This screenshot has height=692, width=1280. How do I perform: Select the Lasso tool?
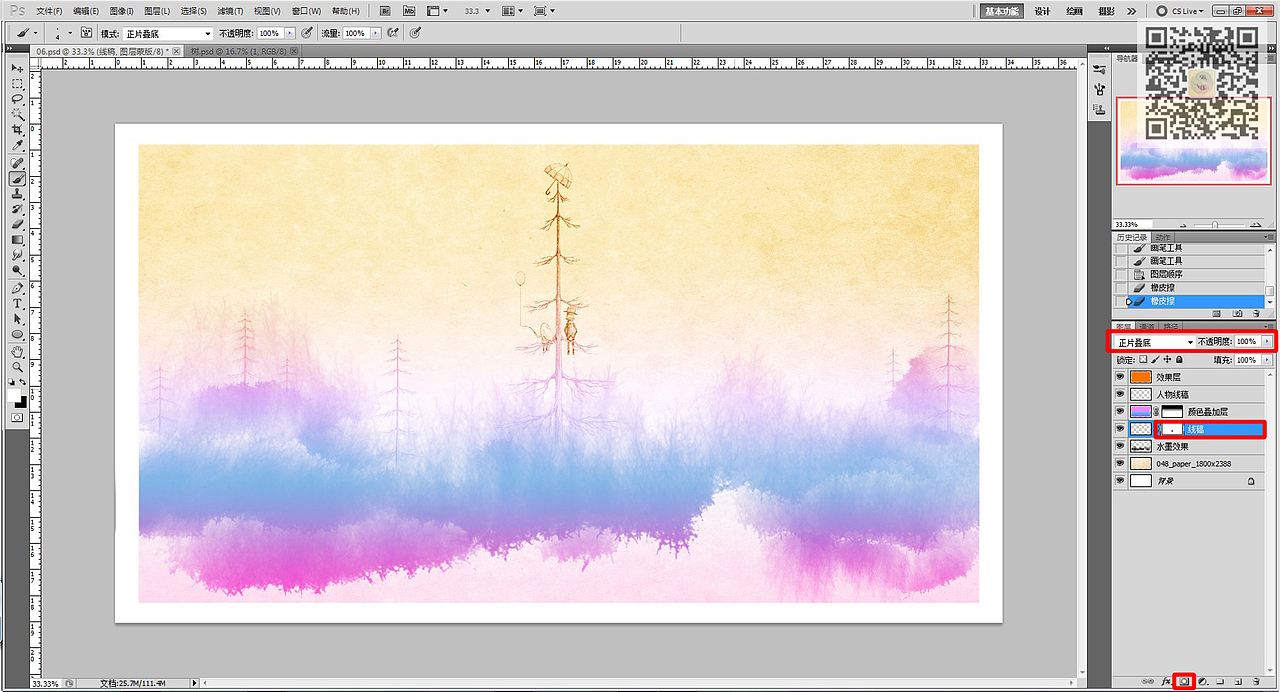coord(17,100)
